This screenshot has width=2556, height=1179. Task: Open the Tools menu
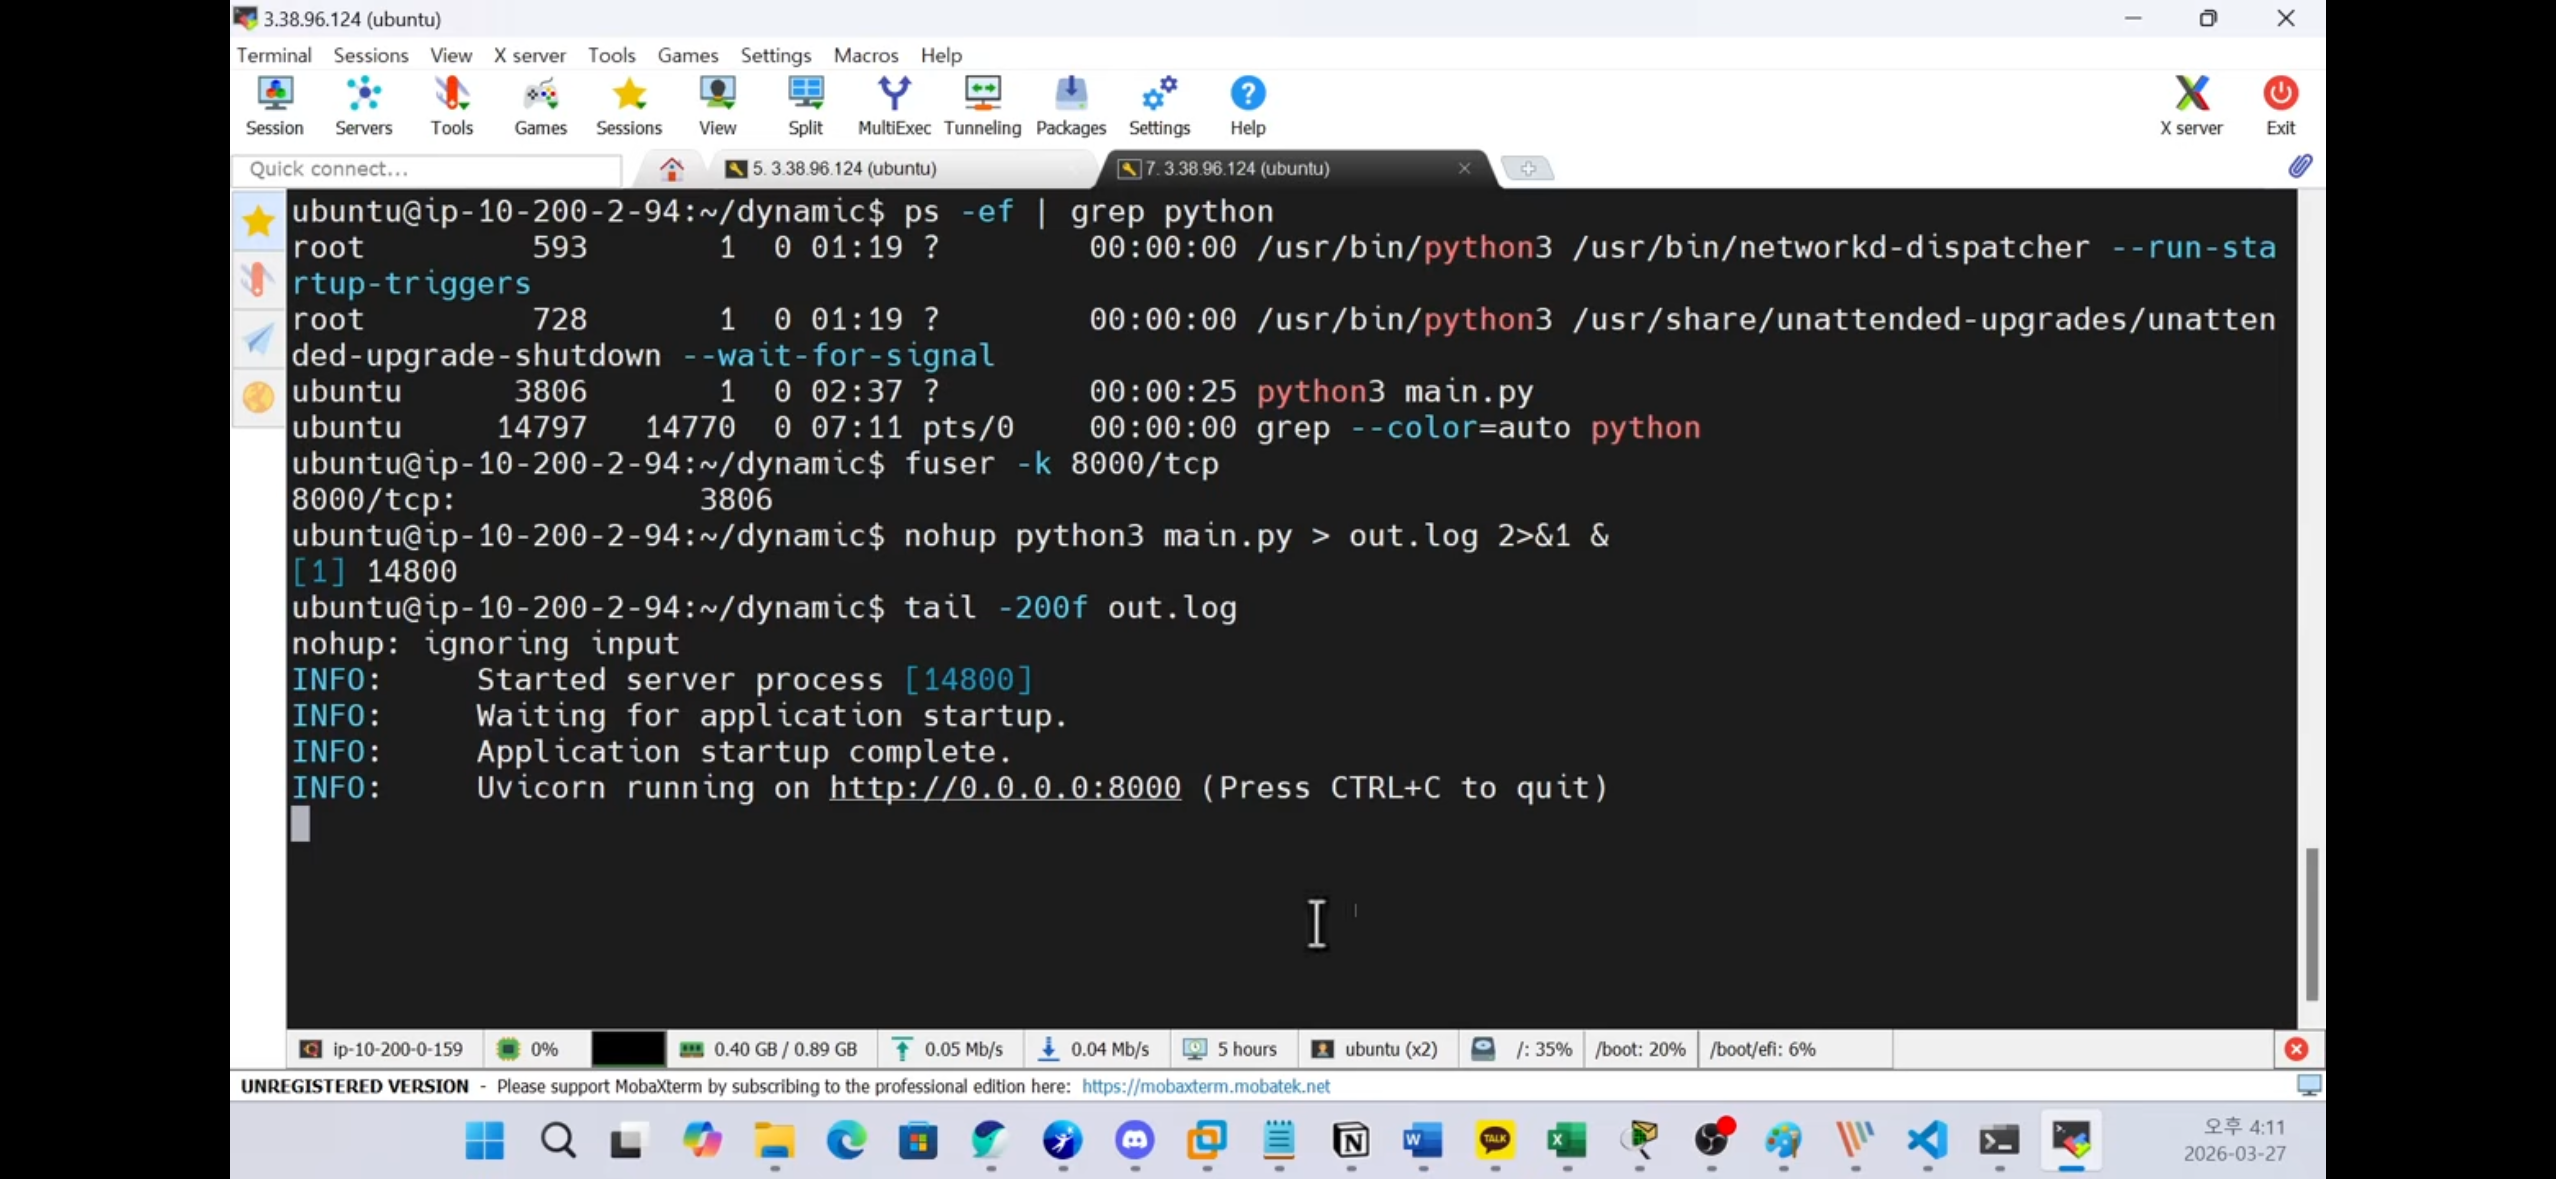click(x=611, y=55)
